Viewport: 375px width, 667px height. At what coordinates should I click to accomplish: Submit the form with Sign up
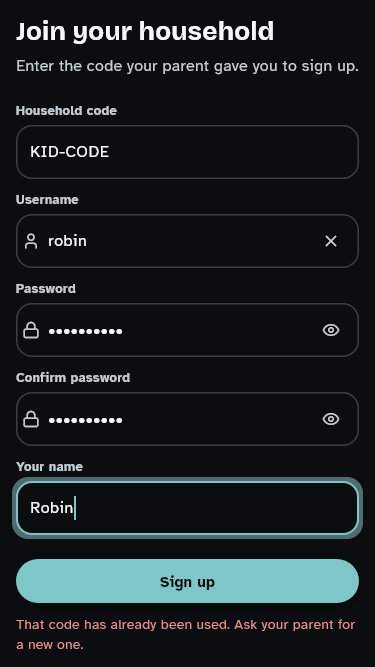tap(188, 581)
